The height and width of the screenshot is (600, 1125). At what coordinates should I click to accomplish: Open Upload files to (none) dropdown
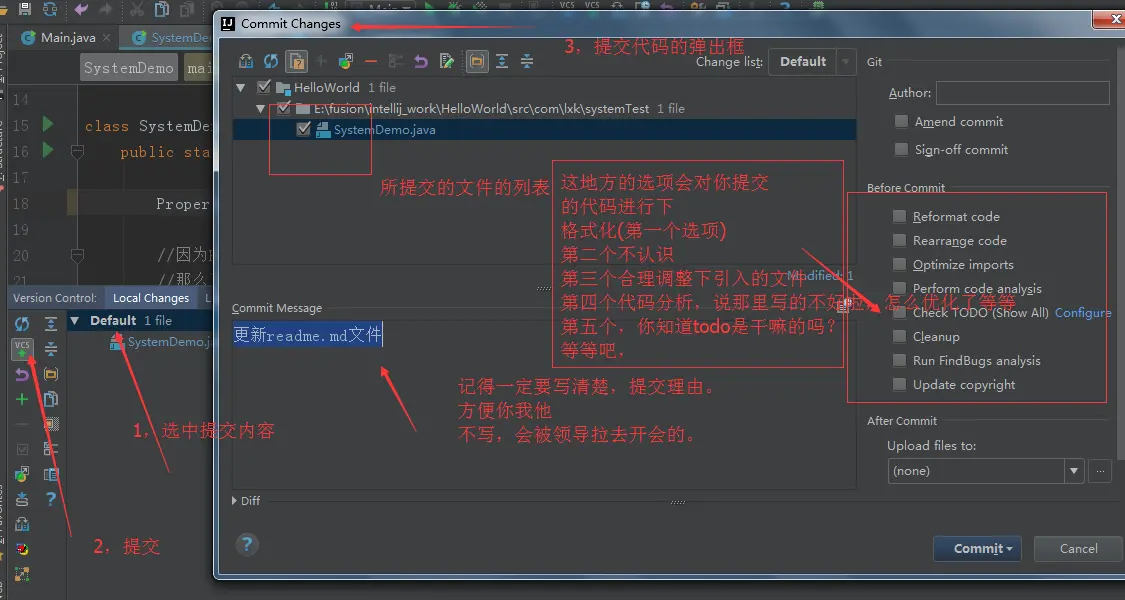(x=985, y=471)
